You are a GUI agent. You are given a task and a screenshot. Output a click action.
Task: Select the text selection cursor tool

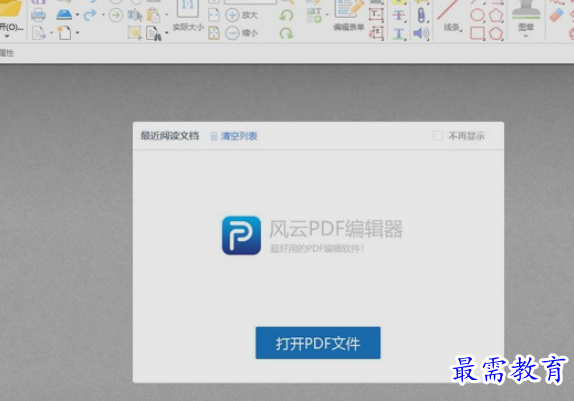coord(135,15)
